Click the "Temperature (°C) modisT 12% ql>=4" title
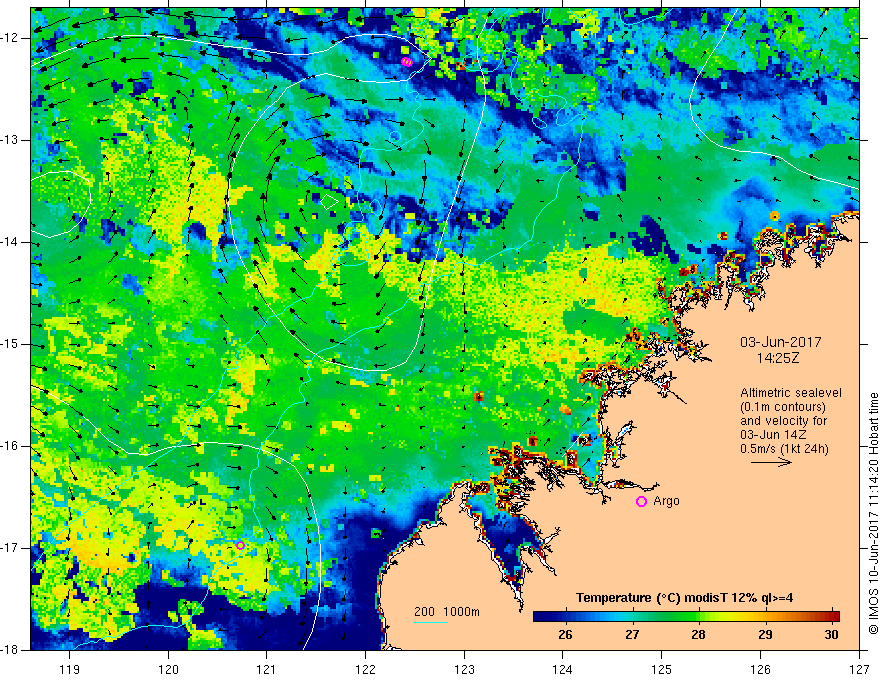 pos(684,598)
